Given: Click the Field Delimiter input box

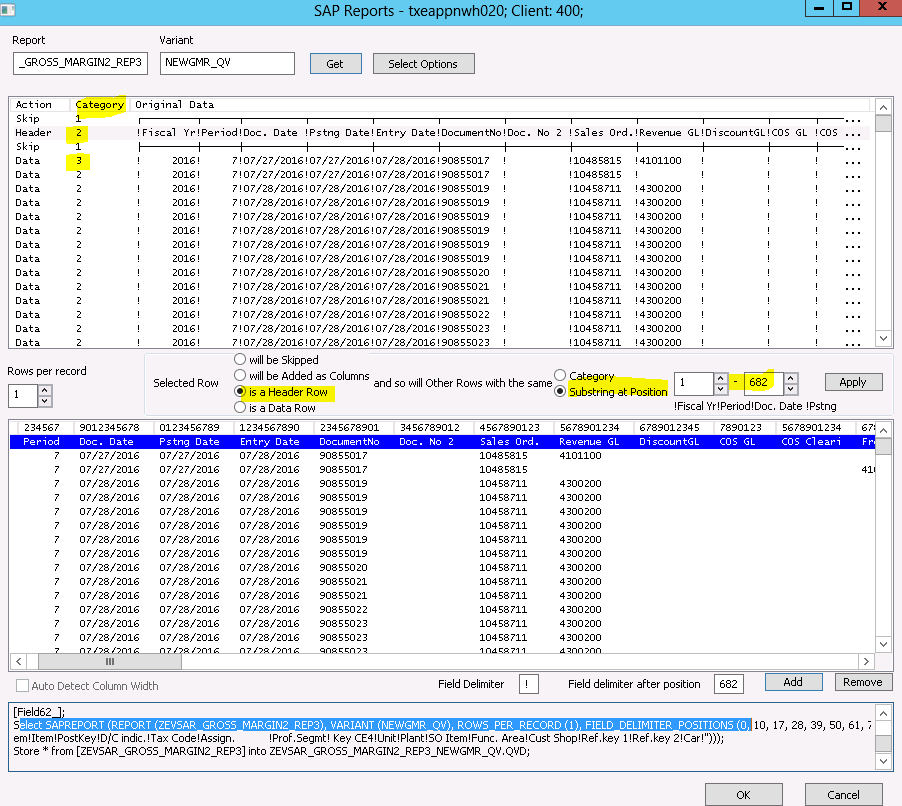Looking at the screenshot, I should click(528, 684).
